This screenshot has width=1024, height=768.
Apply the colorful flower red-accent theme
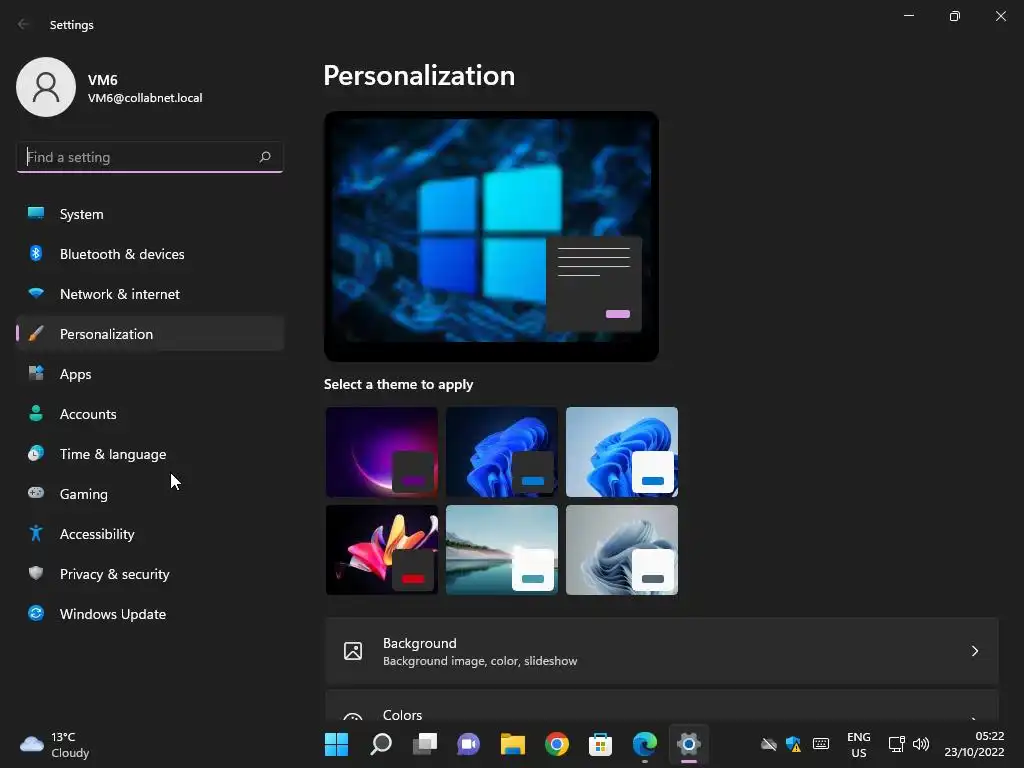pyautogui.click(x=381, y=550)
